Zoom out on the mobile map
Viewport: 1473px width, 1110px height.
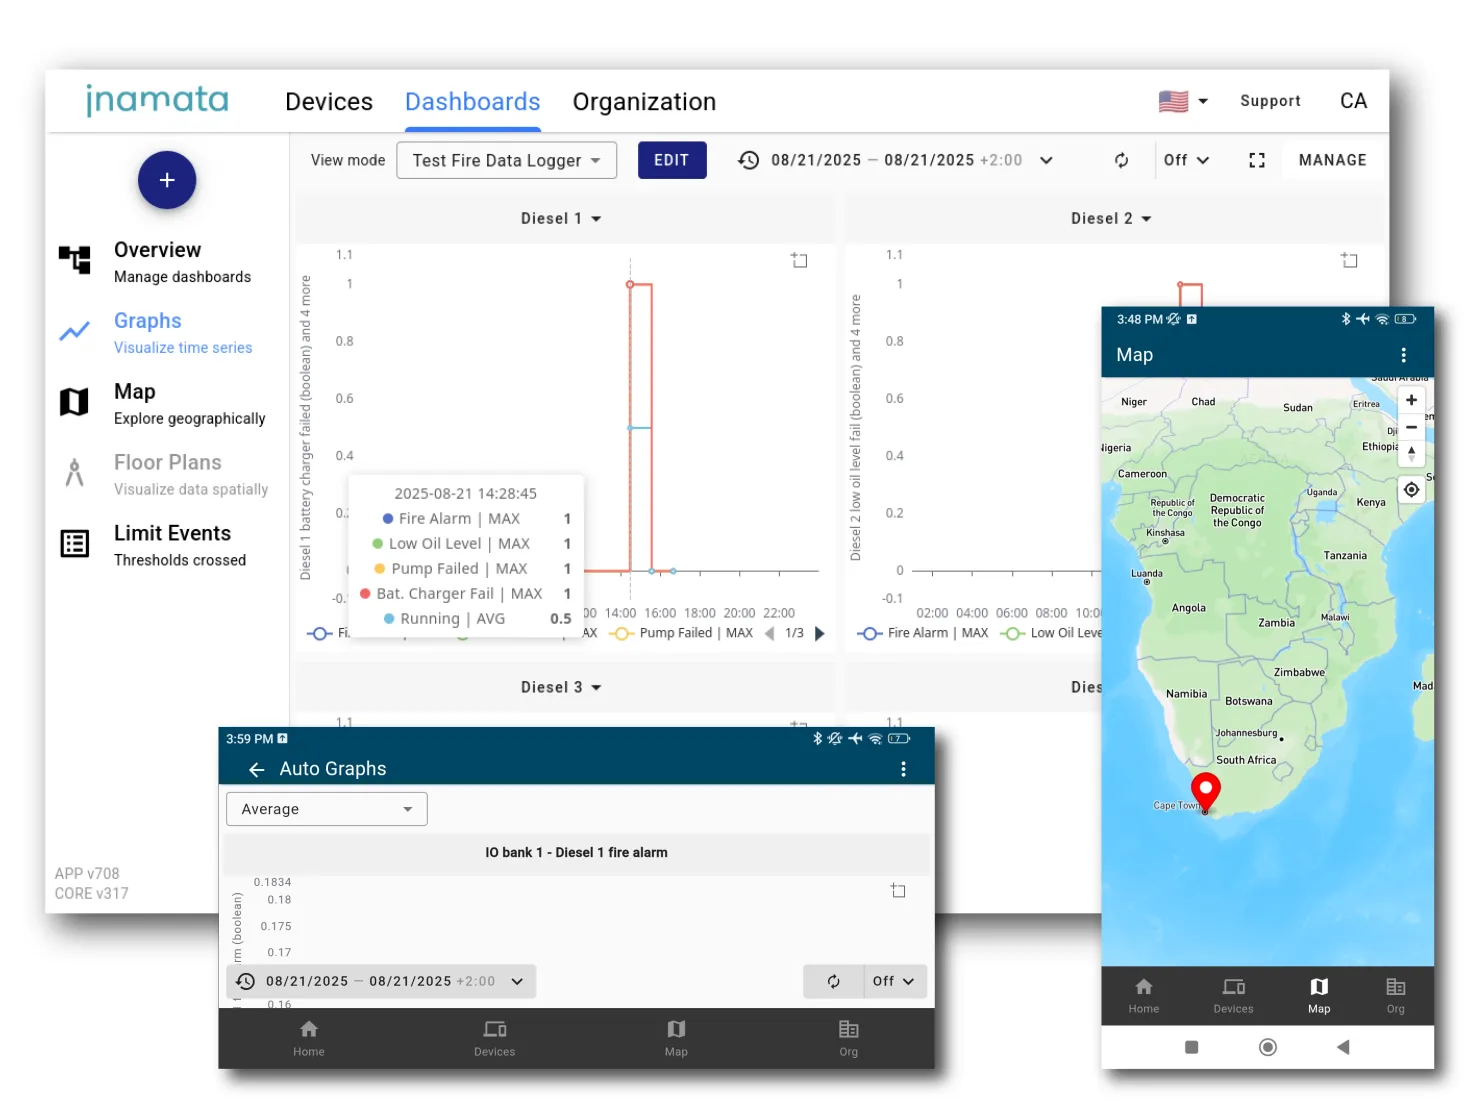1411,427
